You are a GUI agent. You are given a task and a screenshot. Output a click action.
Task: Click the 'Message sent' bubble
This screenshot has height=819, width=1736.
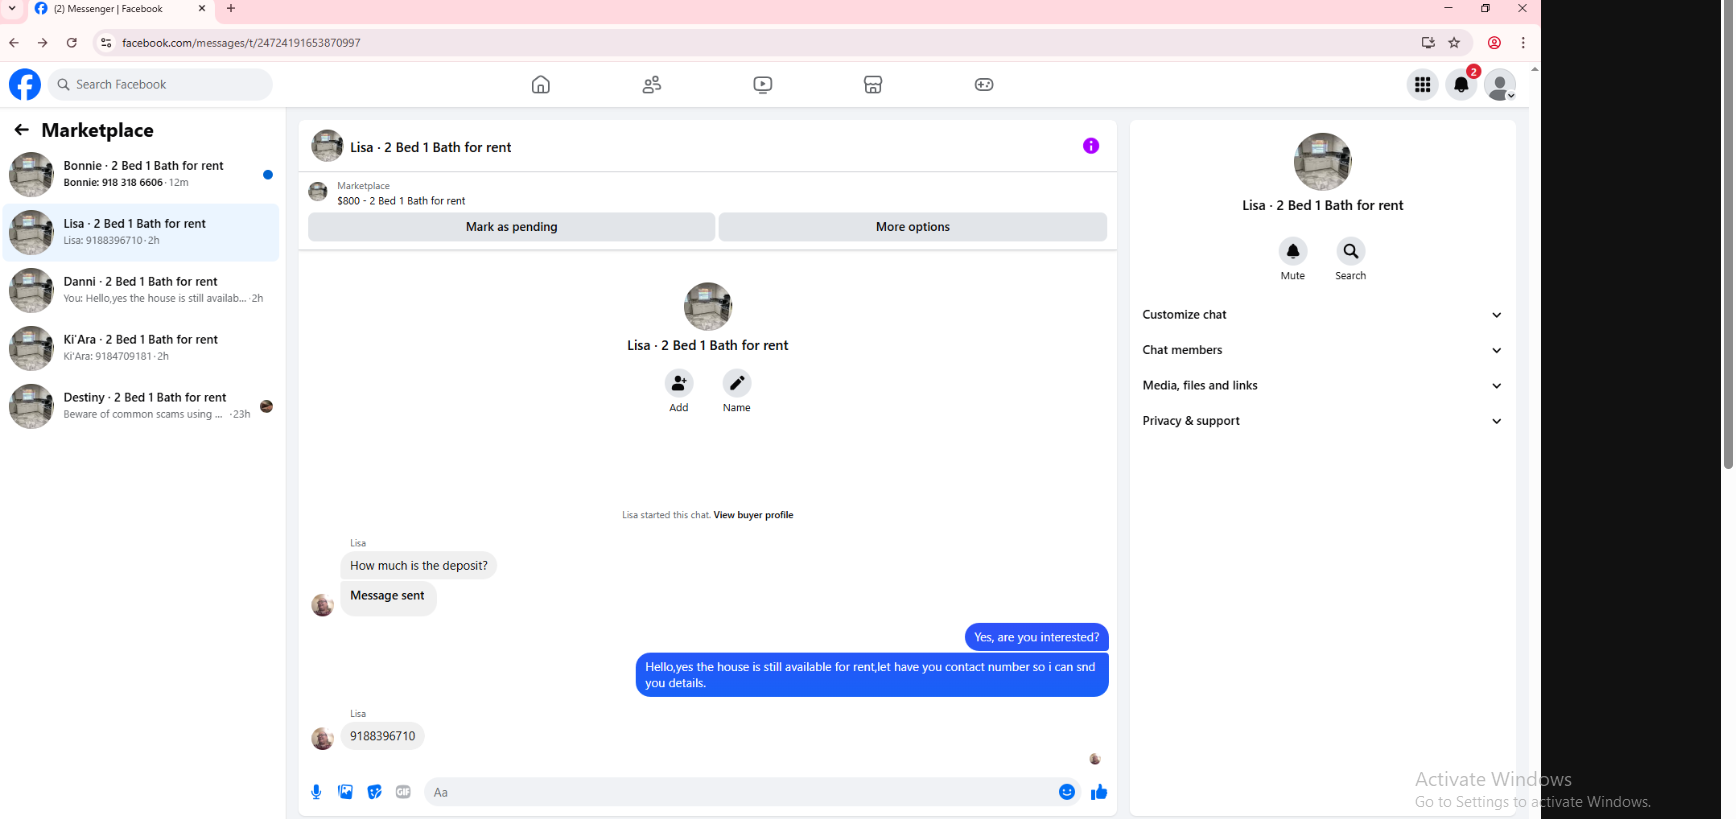coord(388,597)
